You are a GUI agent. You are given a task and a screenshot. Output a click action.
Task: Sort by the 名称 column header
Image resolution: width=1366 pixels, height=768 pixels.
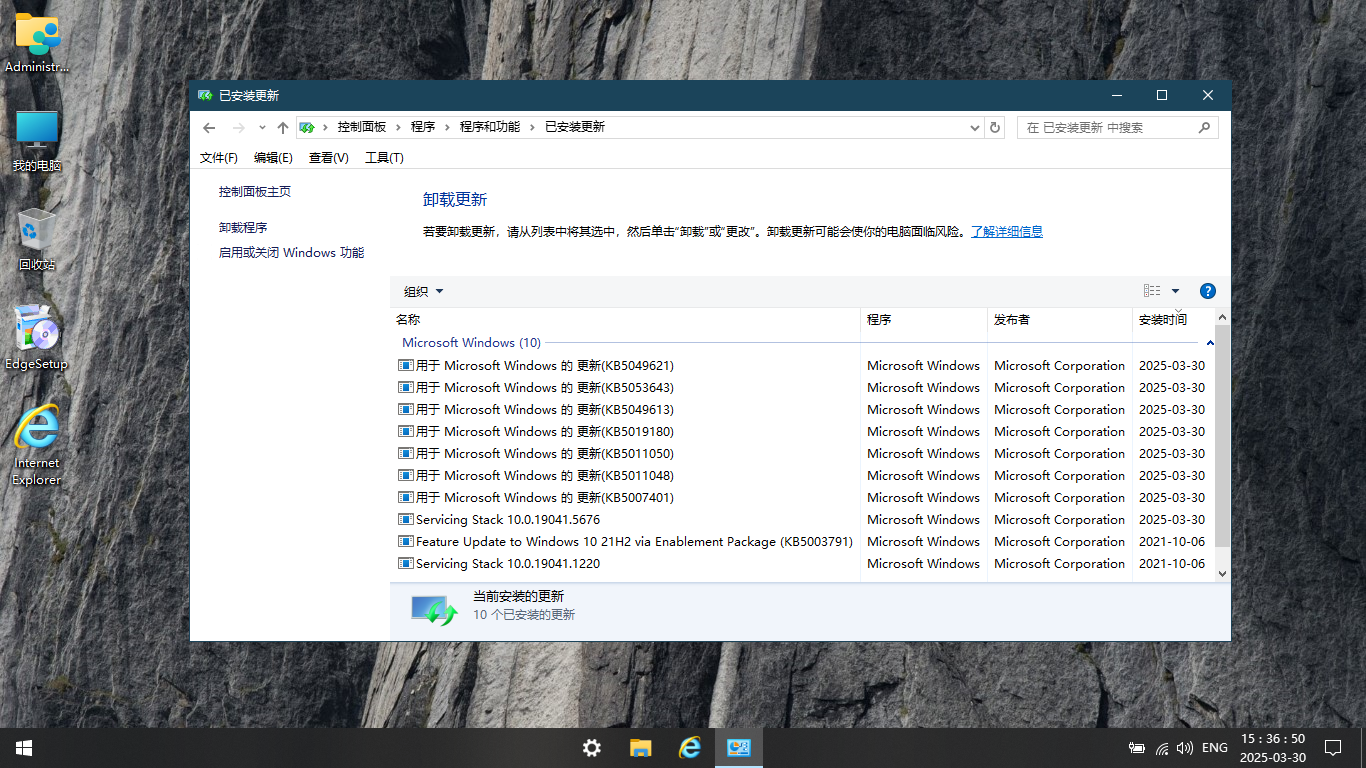[626, 320]
